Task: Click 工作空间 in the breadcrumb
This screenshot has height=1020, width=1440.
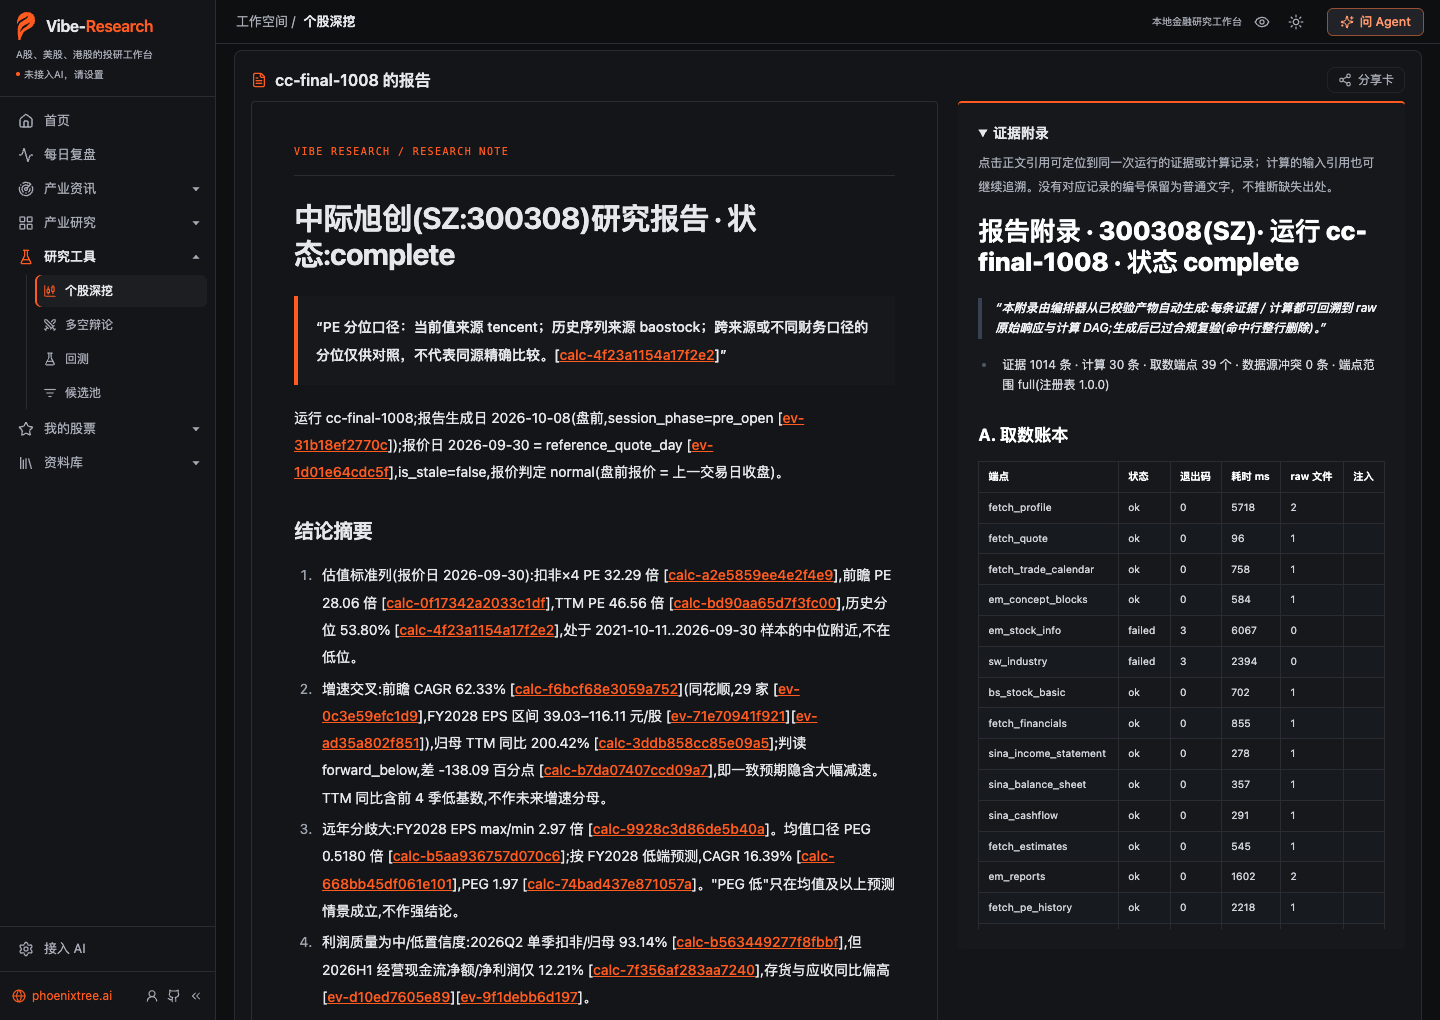Action: pos(262,22)
